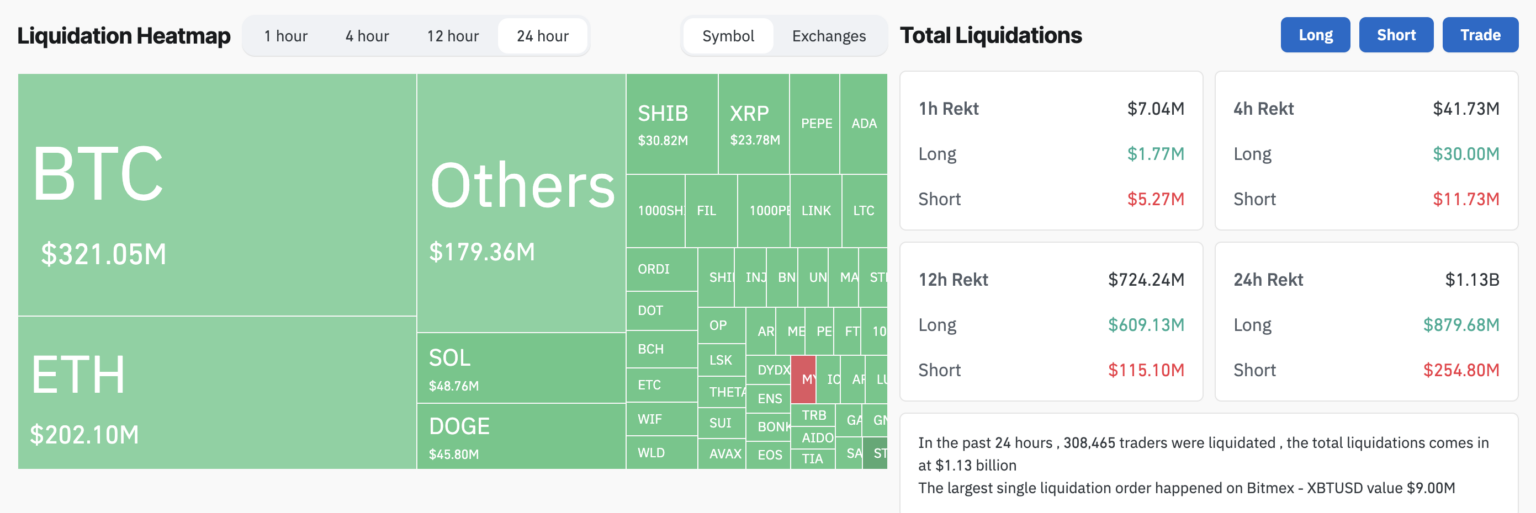Open the BTC heatmap tile
This screenshot has height=513, width=1536.
pos(217,195)
